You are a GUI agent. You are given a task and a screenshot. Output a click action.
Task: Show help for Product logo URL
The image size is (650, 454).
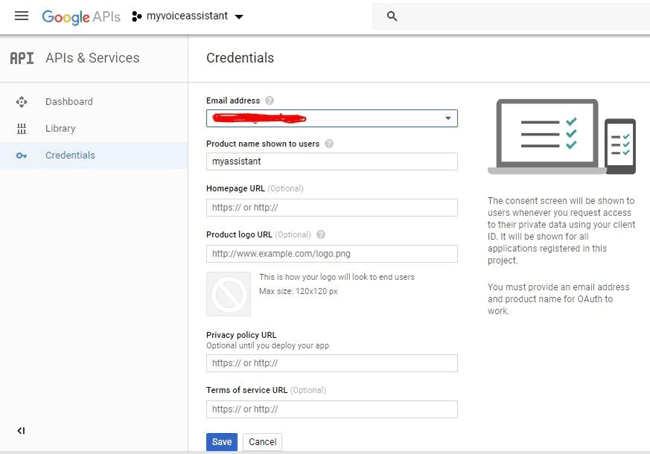pyautogui.click(x=321, y=235)
